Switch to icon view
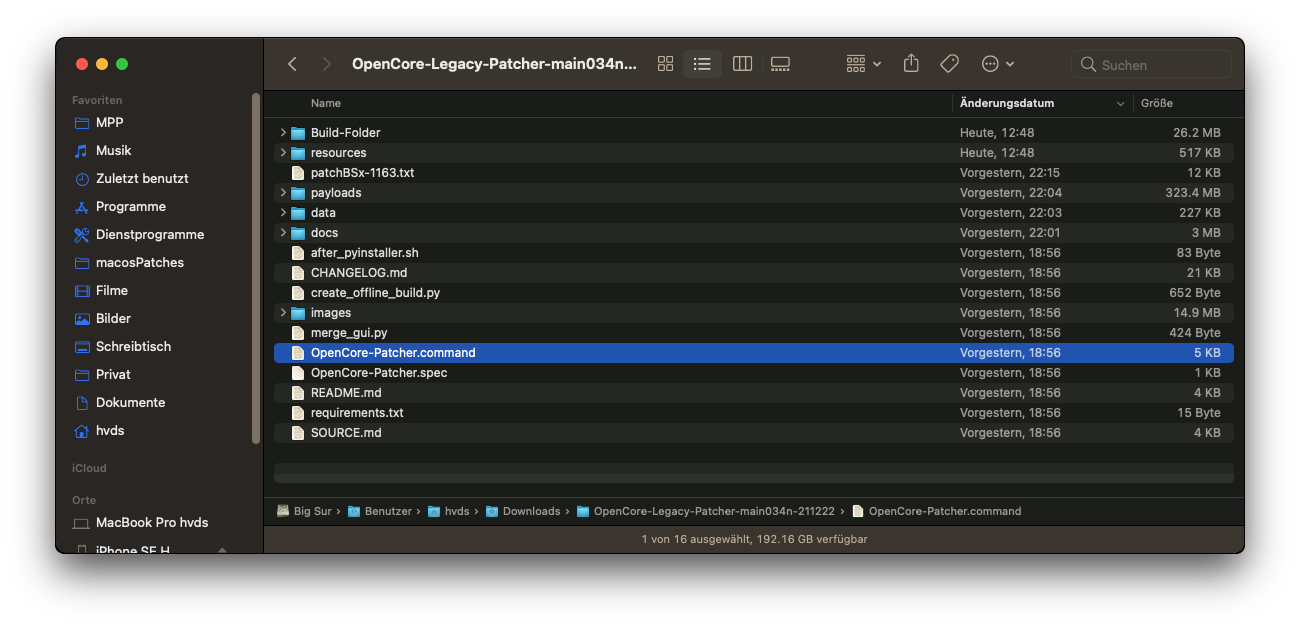This screenshot has height=627, width=1300. (x=665, y=64)
